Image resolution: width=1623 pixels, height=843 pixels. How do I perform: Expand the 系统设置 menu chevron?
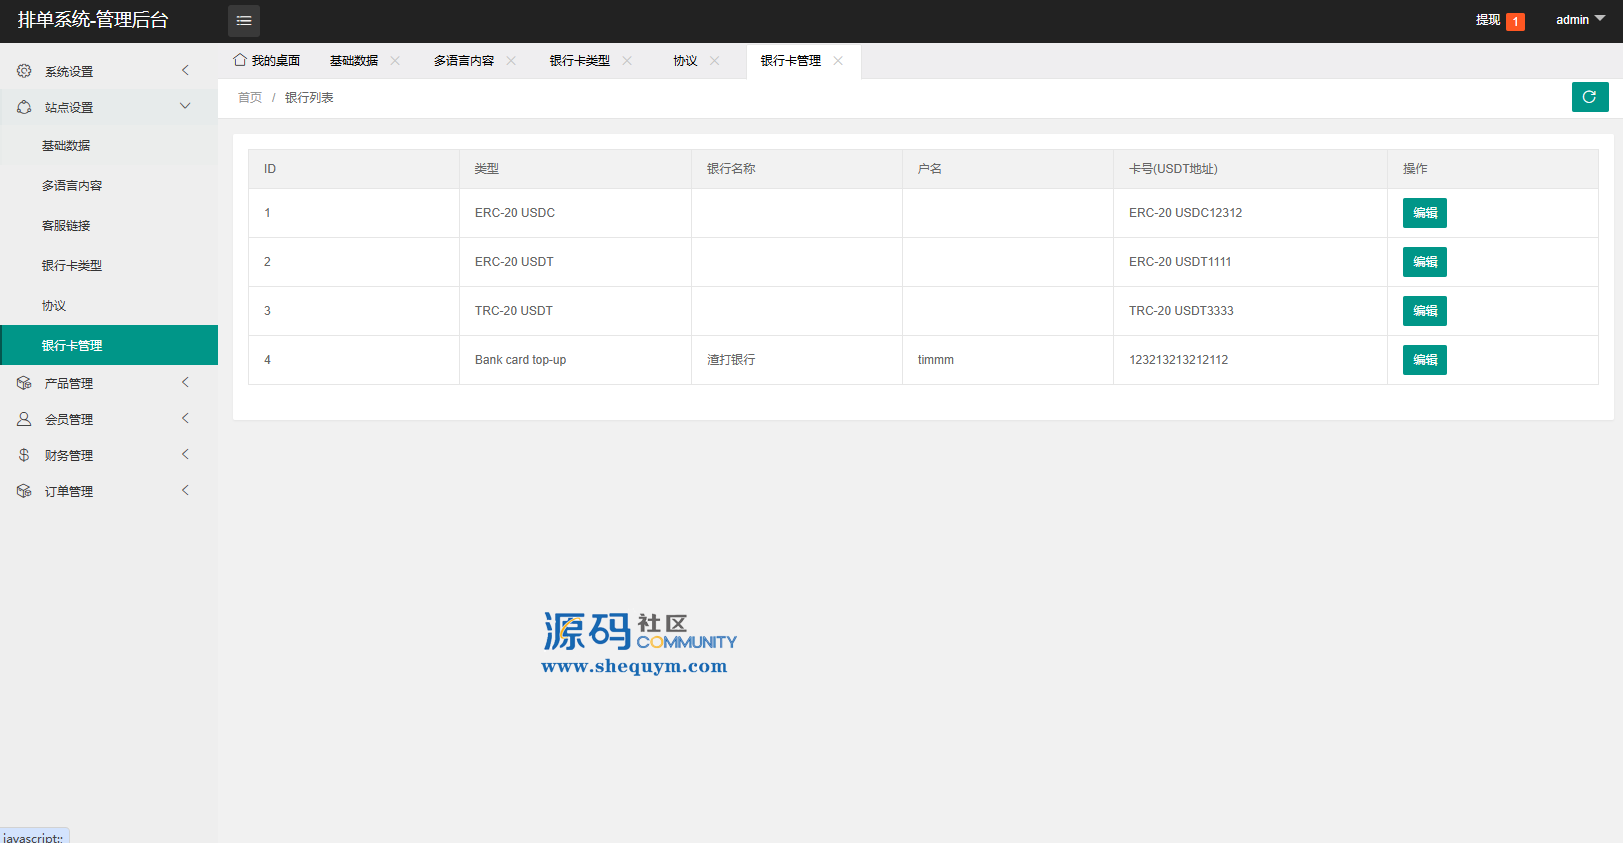click(x=185, y=70)
